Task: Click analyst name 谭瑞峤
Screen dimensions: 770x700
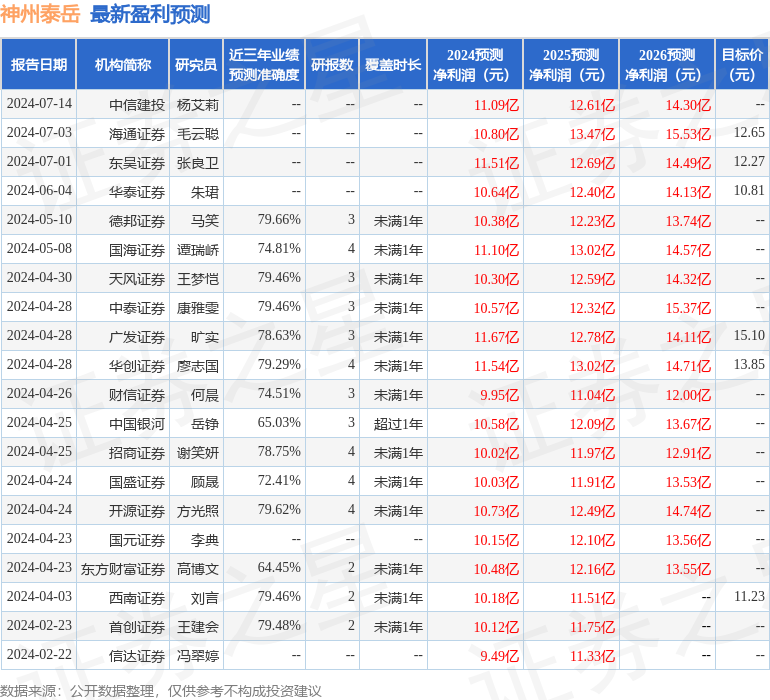Action: click(197, 250)
